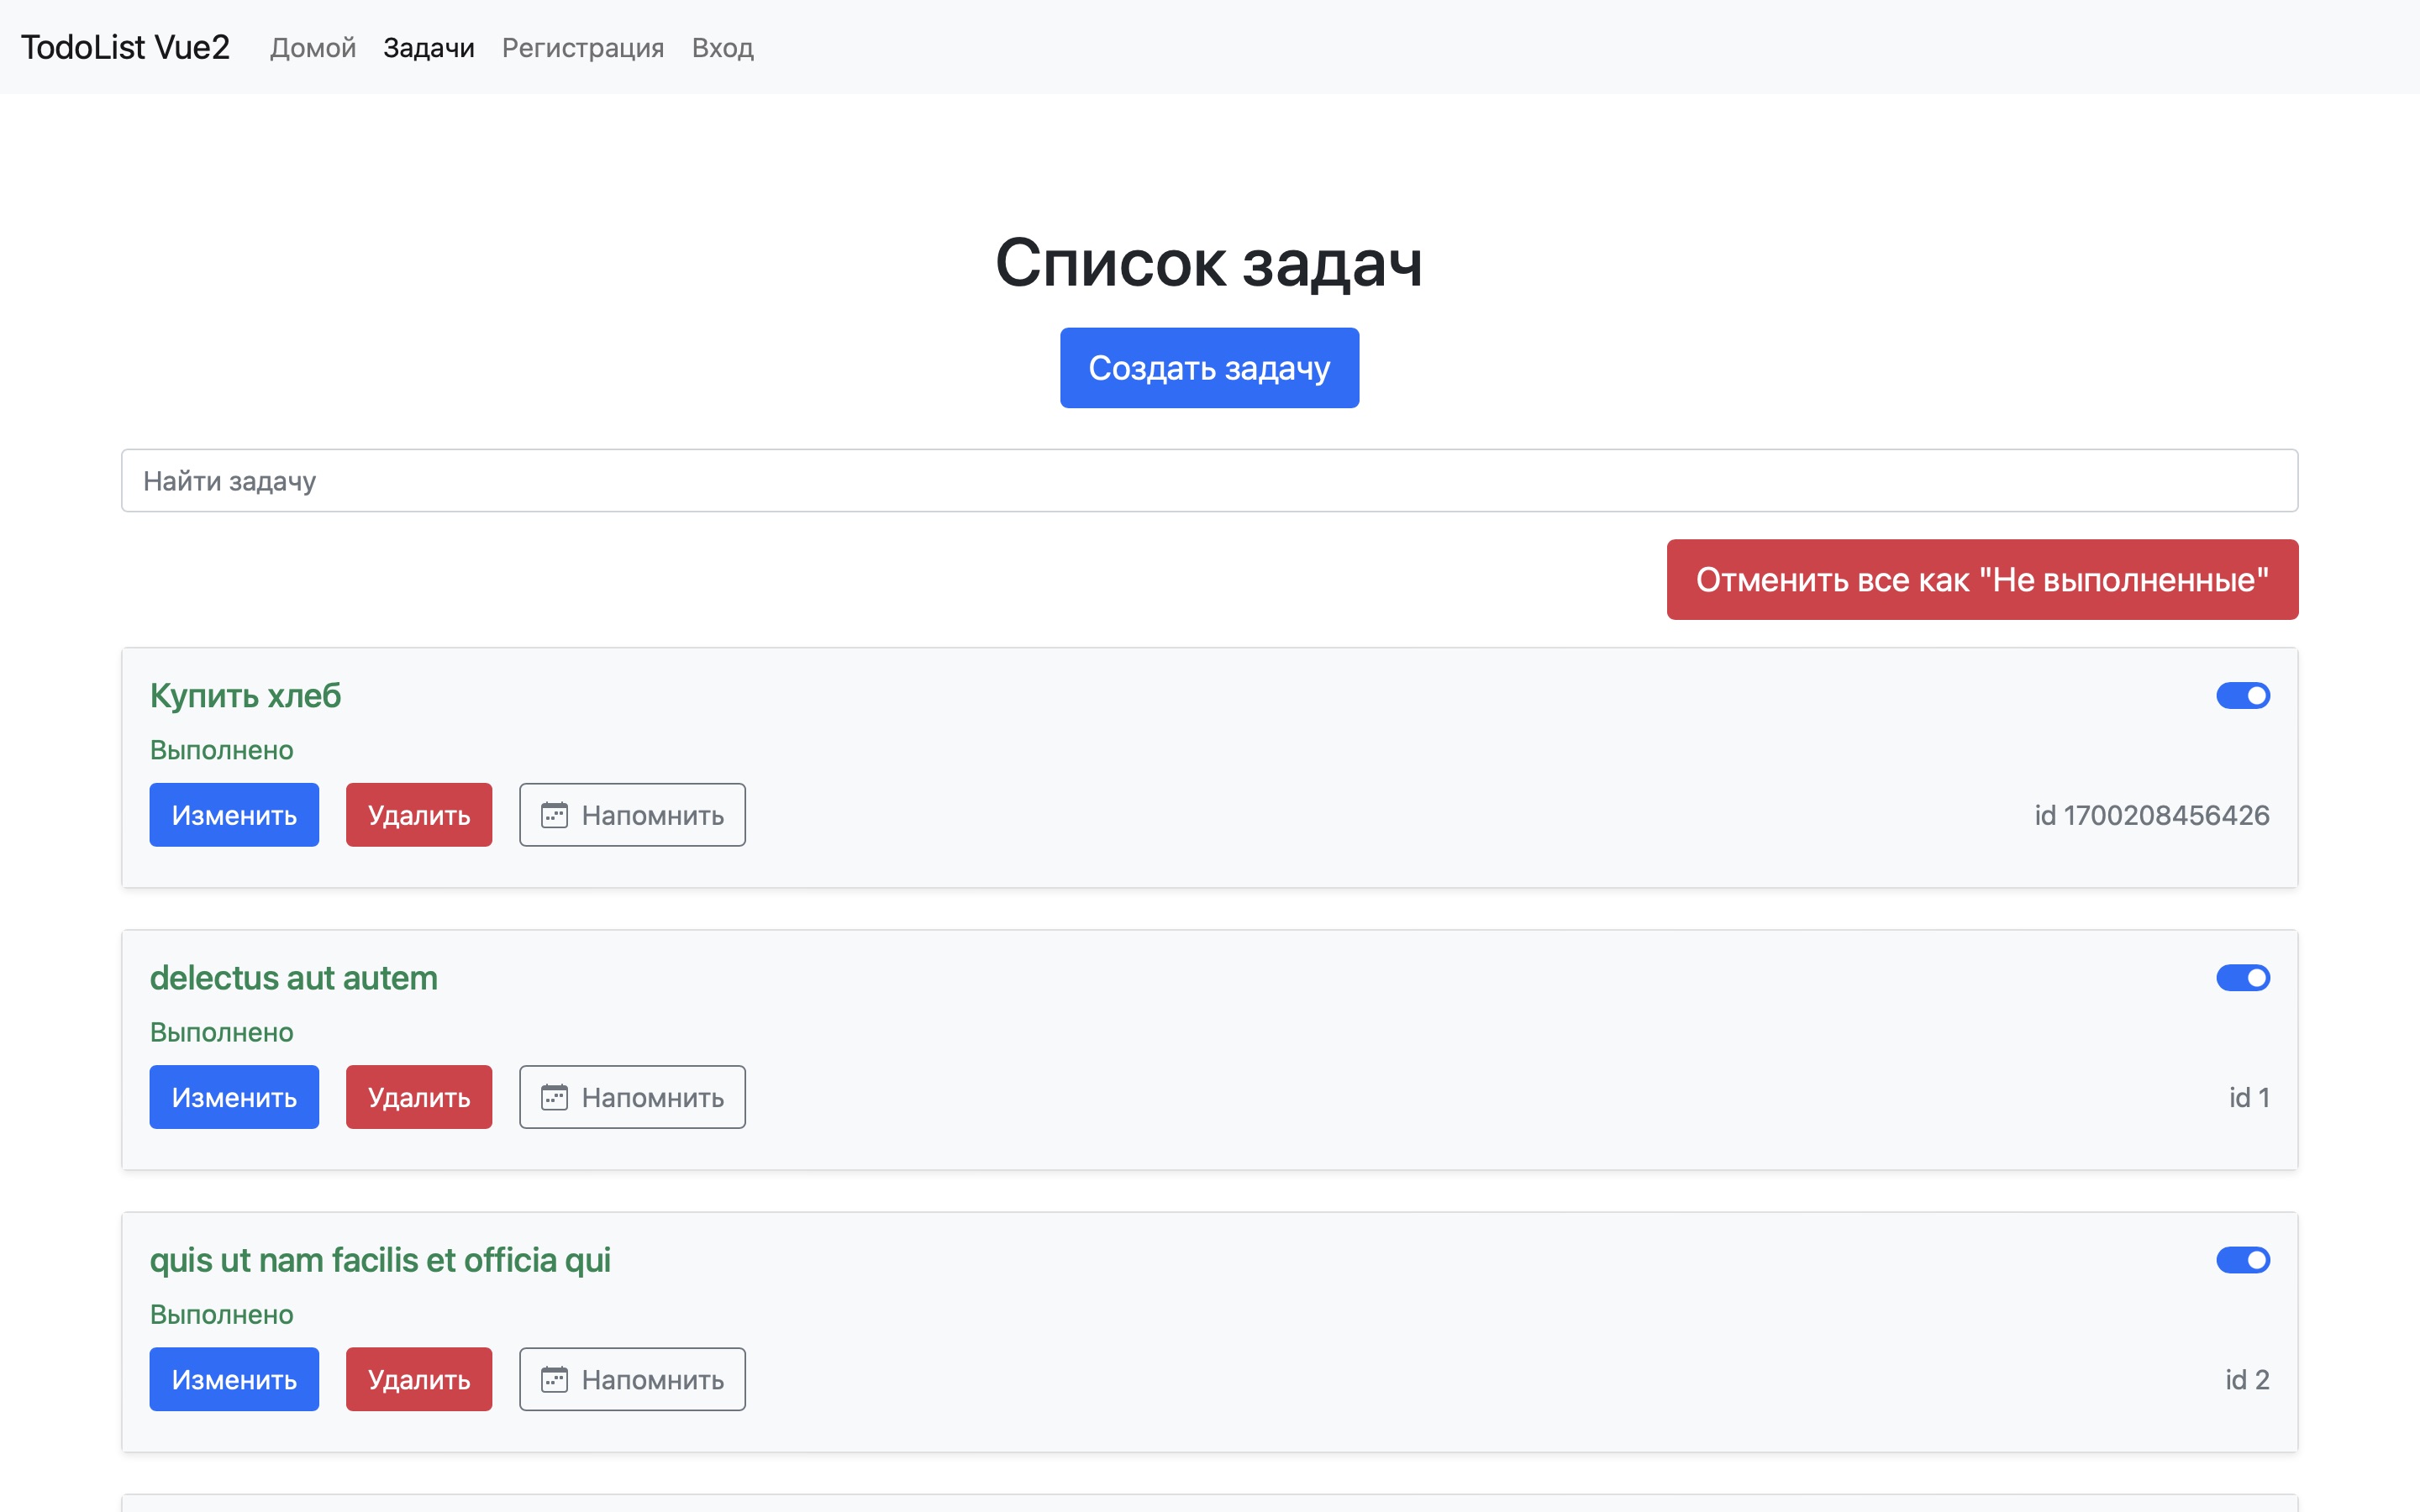Toggle completion switch for Купить хлеб

pos(2242,696)
